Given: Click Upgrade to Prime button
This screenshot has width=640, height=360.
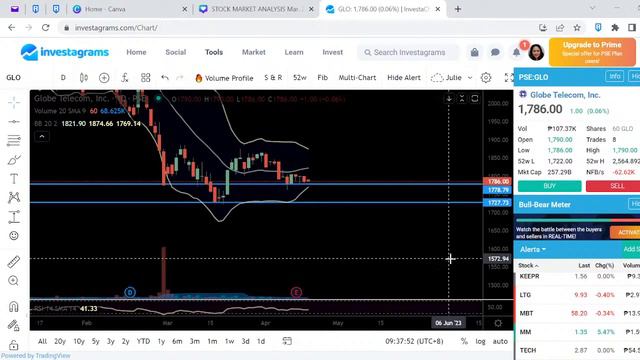Looking at the screenshot, I should tap(592, 52).
